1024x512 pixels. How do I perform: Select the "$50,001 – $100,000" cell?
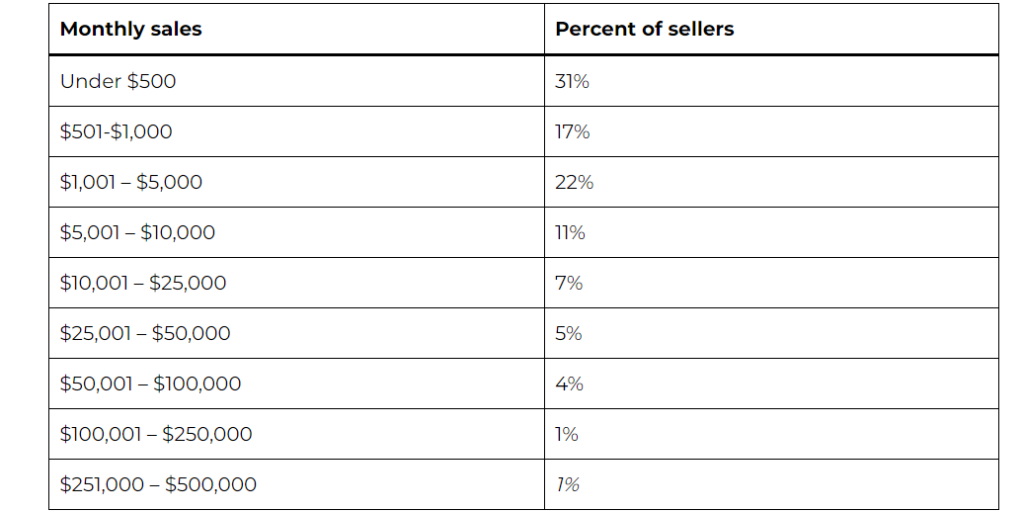pyautogui.click(x=150, y=384)
